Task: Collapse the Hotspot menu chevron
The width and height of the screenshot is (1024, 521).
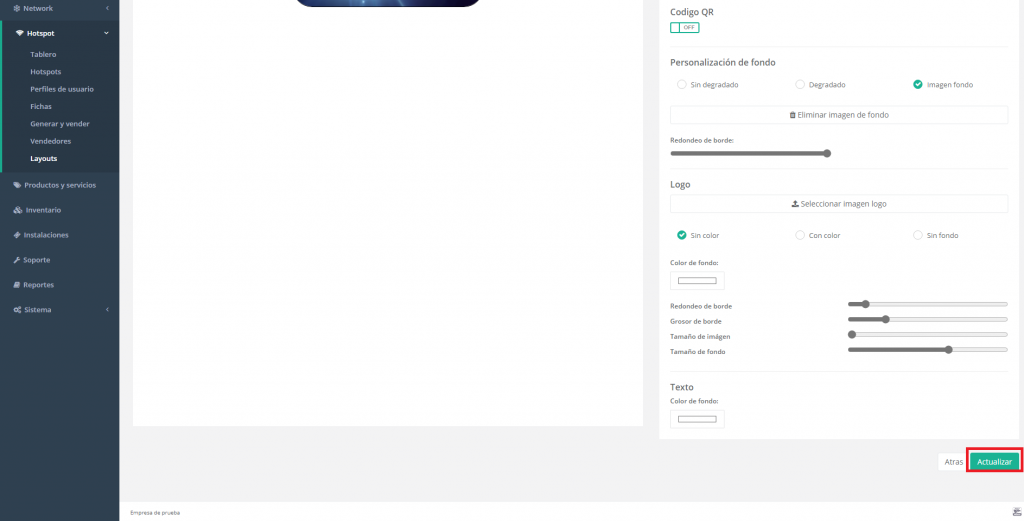Action: tap(106, 33)
